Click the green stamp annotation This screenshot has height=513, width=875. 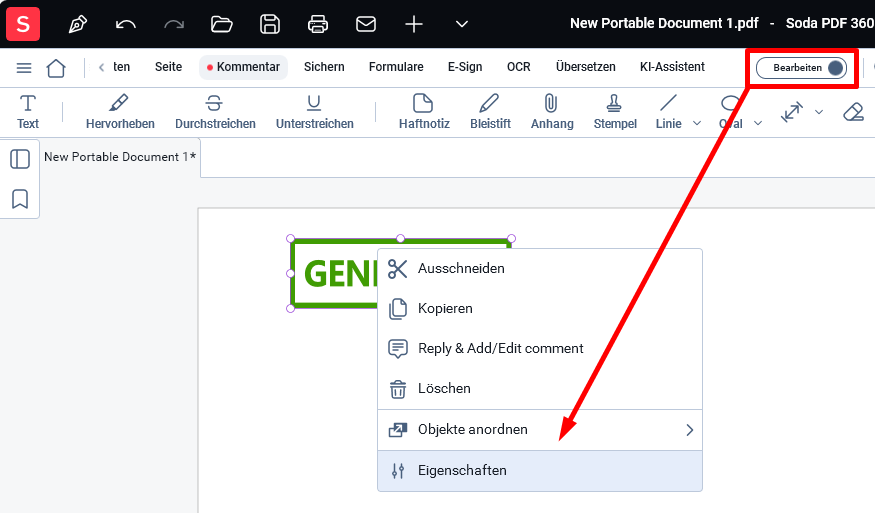(334, 274)
